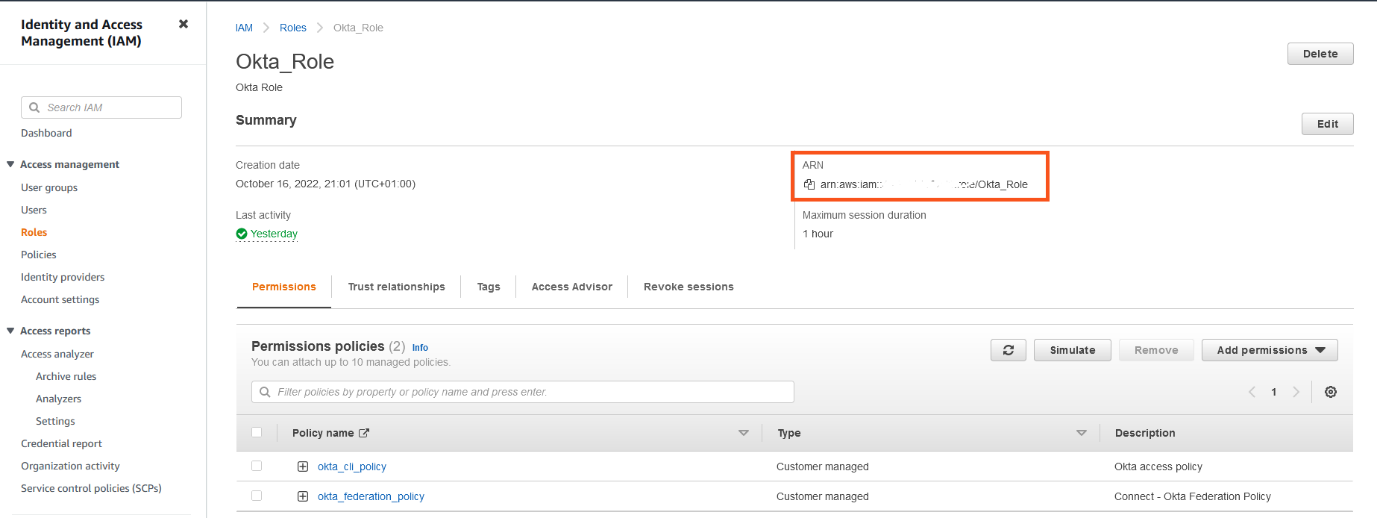Screen dimensions: 1377x518
Task: Select all policies header checkbox
Action: pyautogui.click(x=257, y=433)
